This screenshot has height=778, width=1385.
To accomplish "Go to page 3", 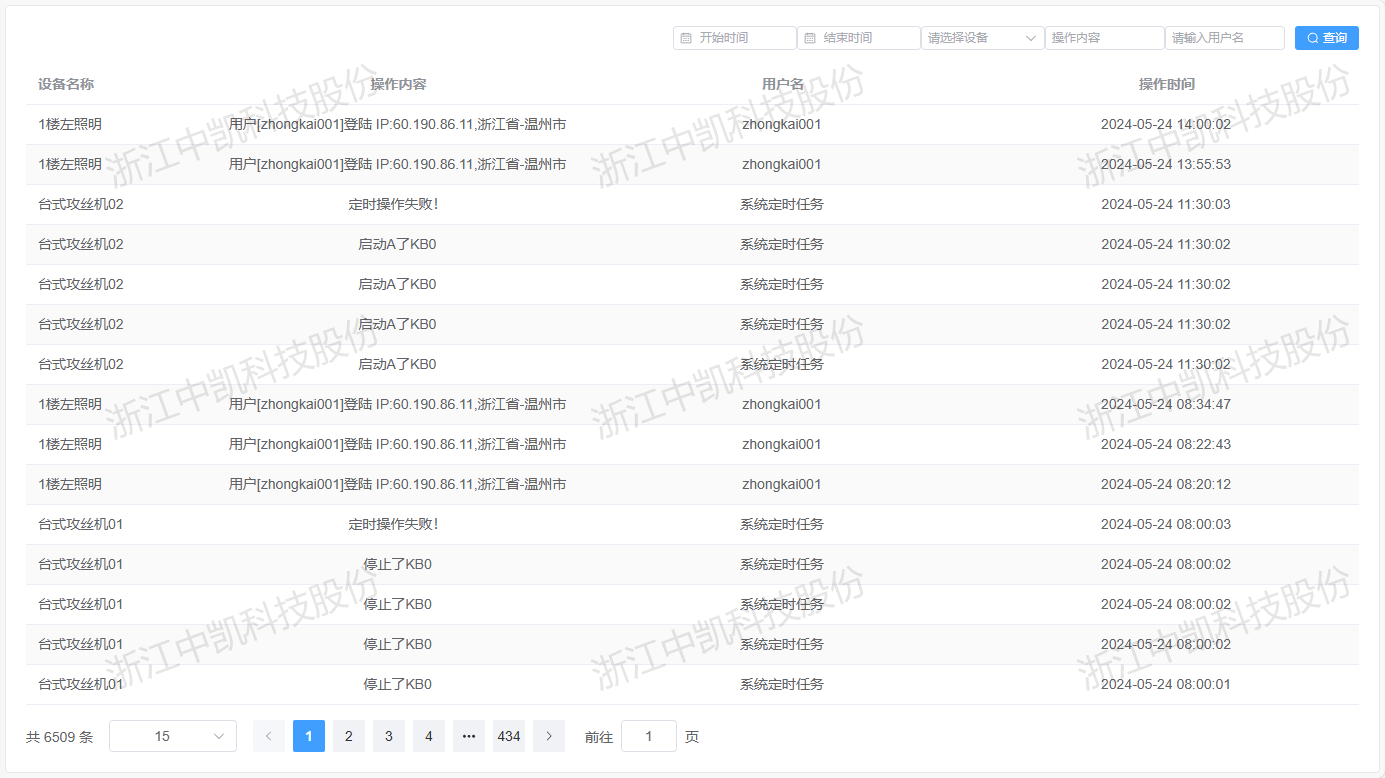I will (388, 736).
